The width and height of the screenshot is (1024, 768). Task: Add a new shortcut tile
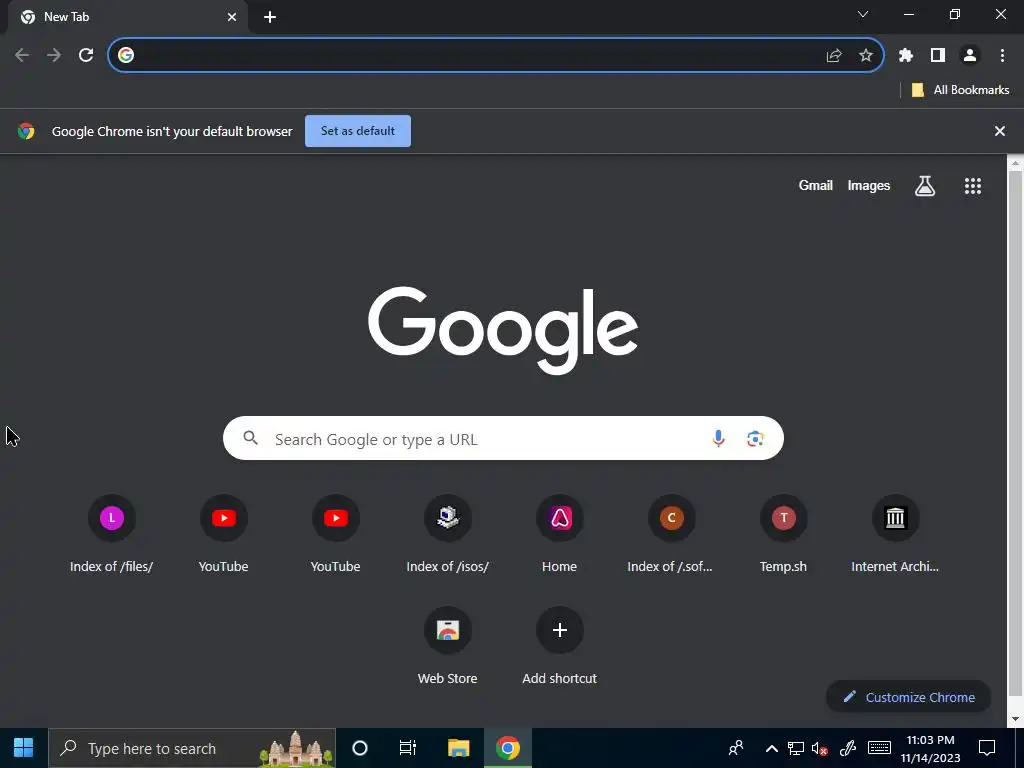[560, 647]
